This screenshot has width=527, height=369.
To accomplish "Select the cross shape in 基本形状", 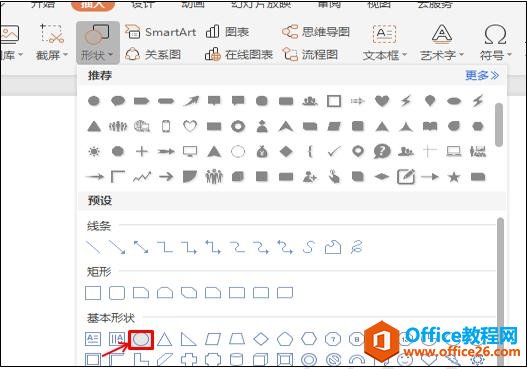I will click(189, 359).
